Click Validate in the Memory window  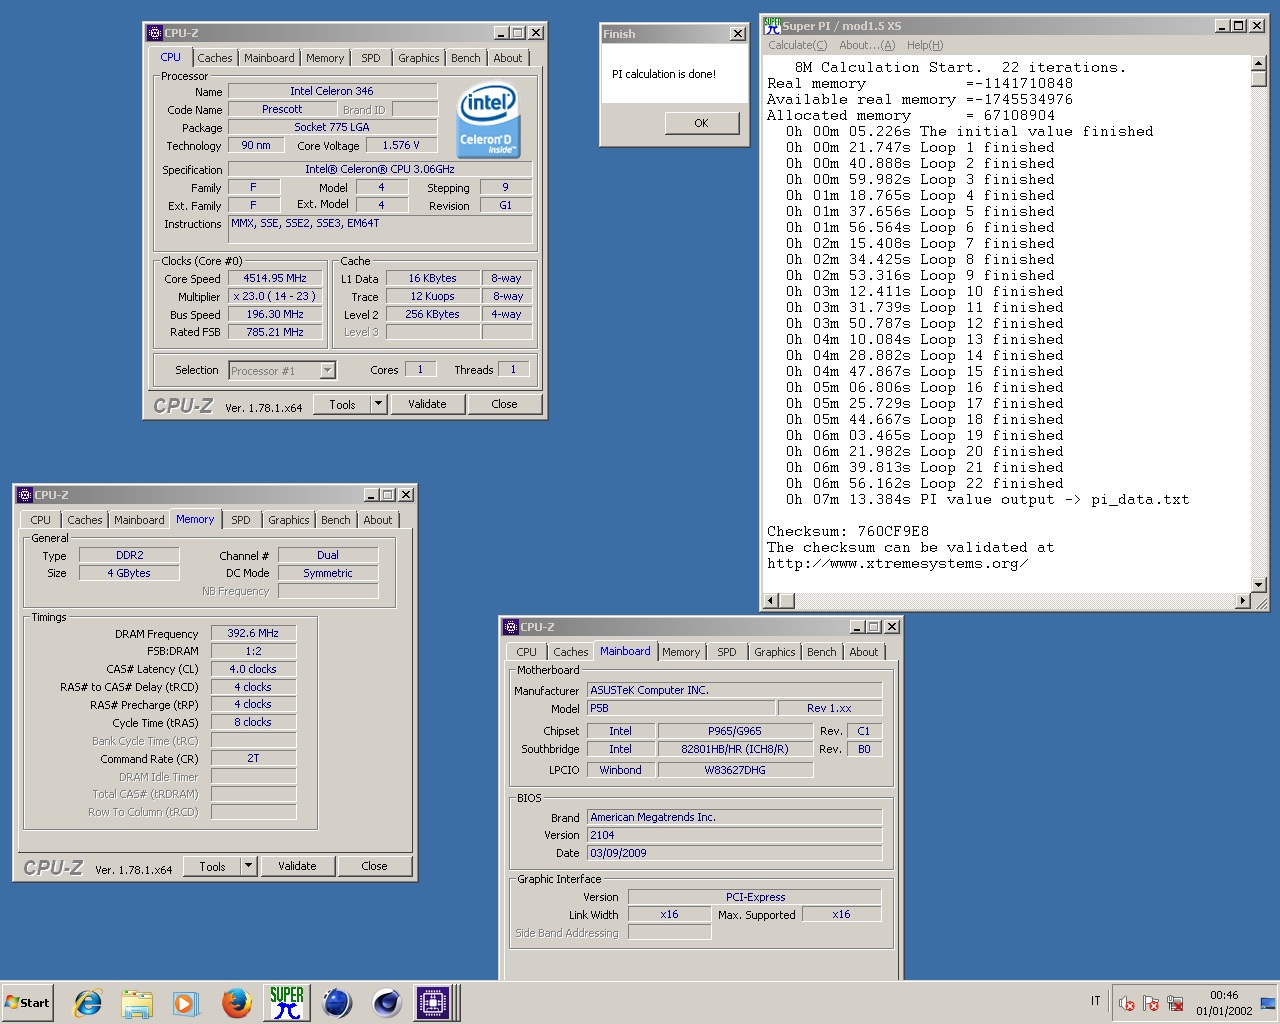point(297,866)
